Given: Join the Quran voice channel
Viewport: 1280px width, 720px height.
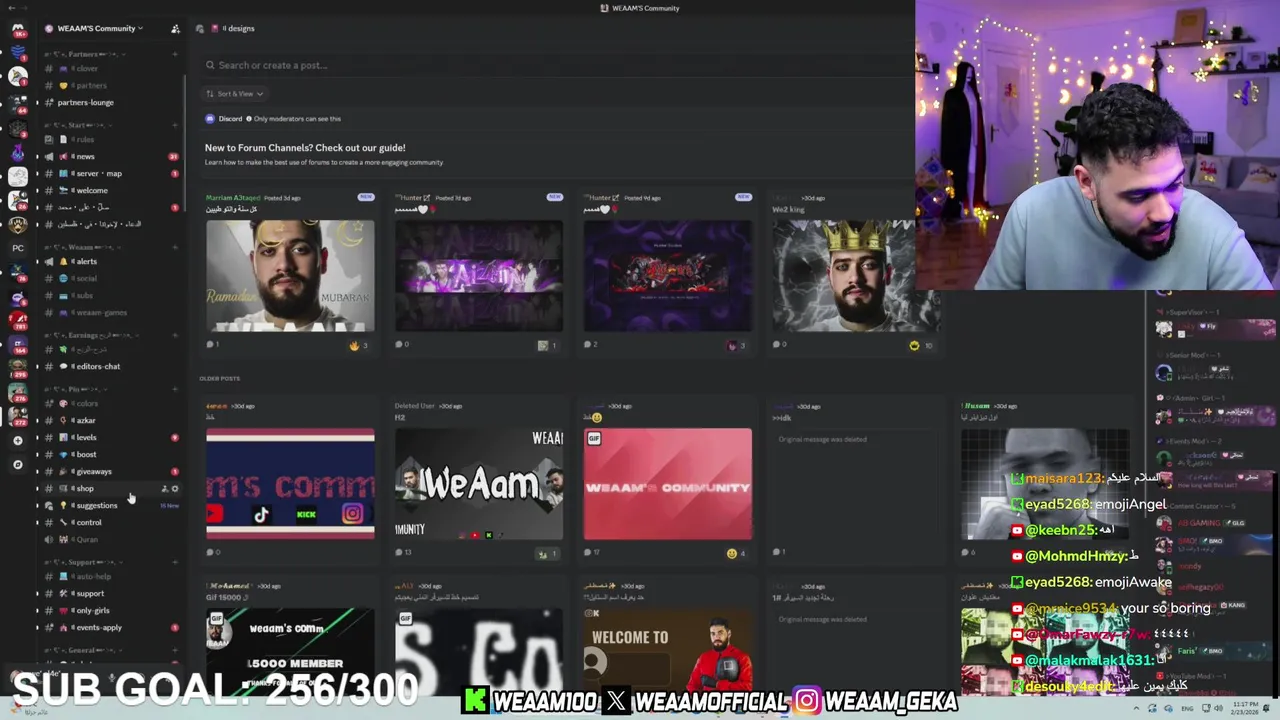Looking at the screenshot, I should coord(110,539).
